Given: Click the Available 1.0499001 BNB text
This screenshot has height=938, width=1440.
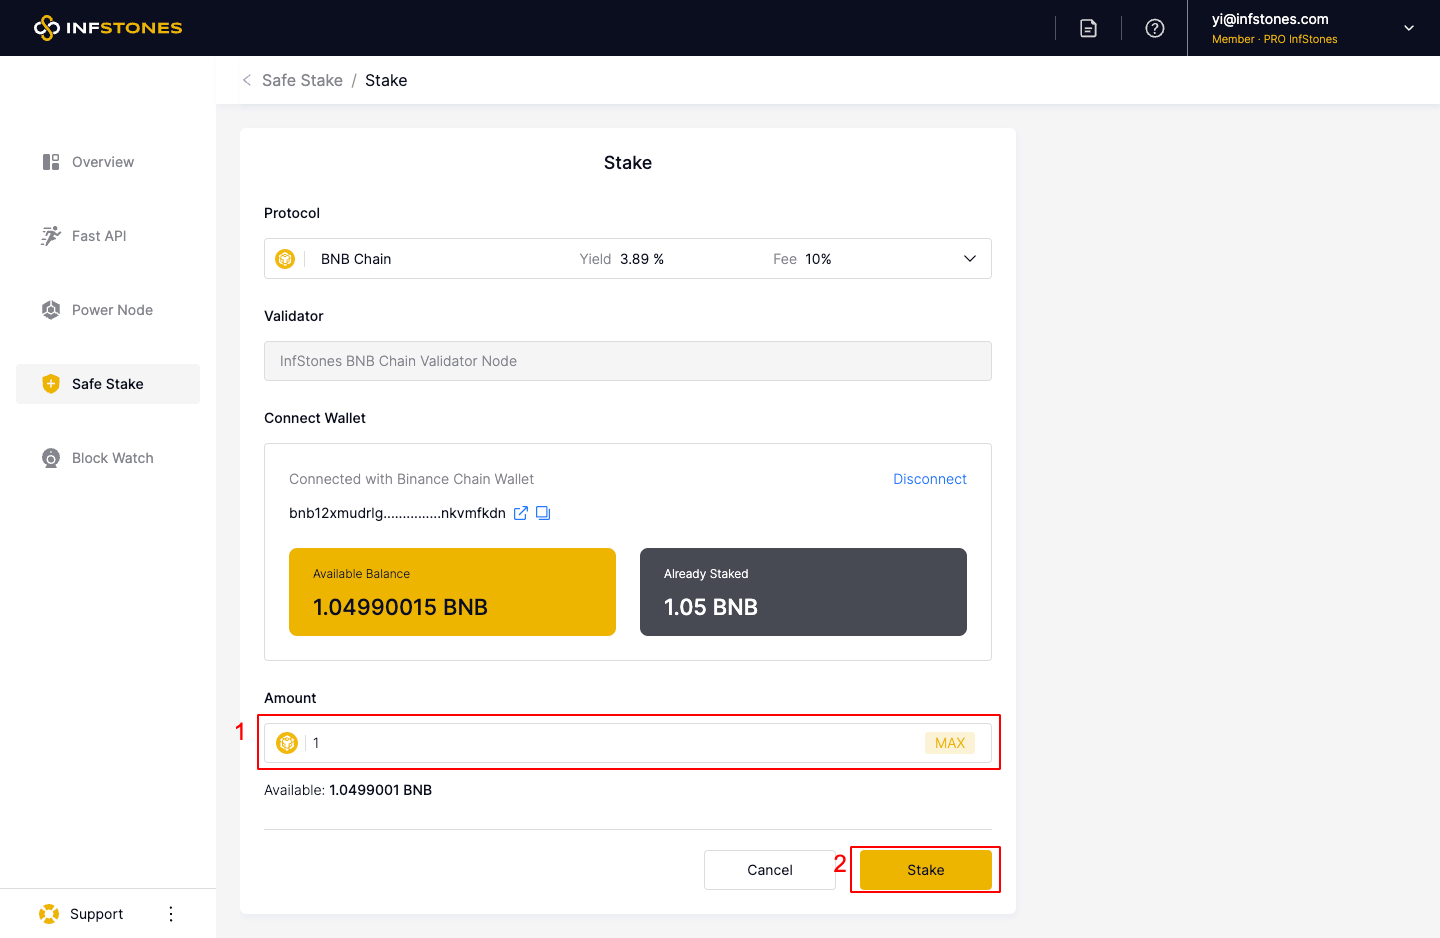Looking at the screenshot, I should (x=348, y=790).
